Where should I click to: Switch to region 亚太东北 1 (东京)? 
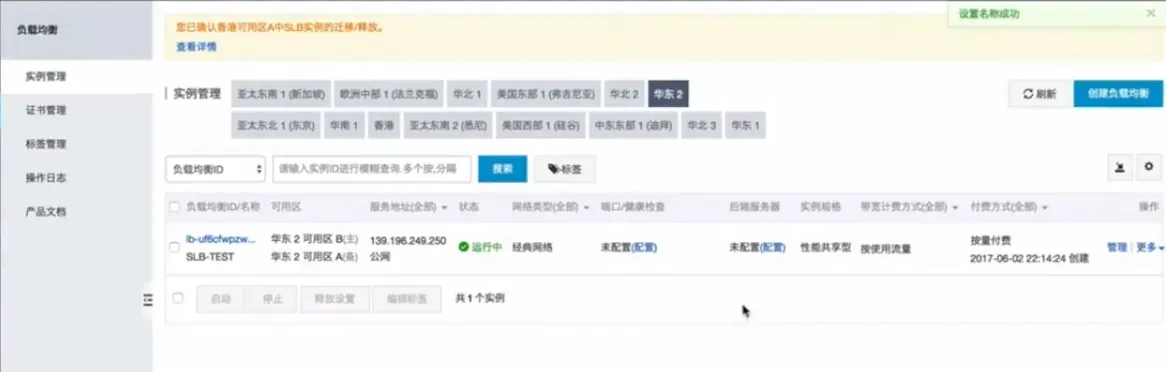pos(276,126)
